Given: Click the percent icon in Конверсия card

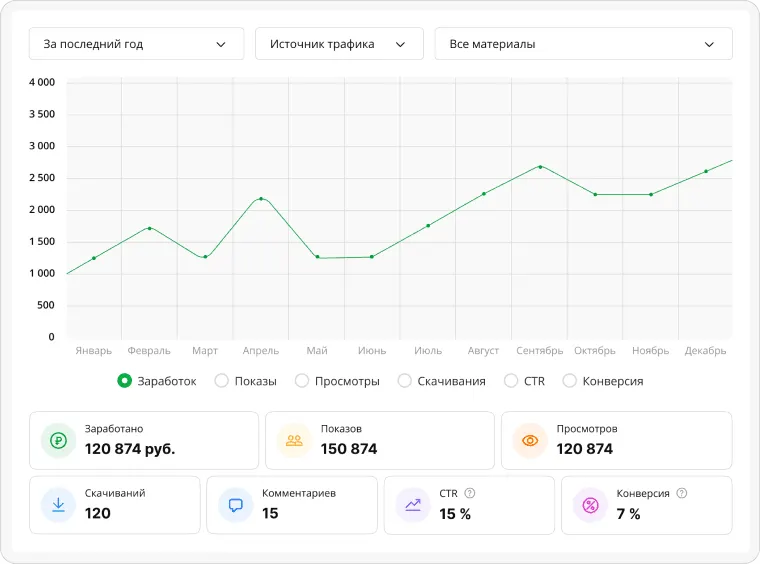Looking at the screenshot, I should 590,505.
